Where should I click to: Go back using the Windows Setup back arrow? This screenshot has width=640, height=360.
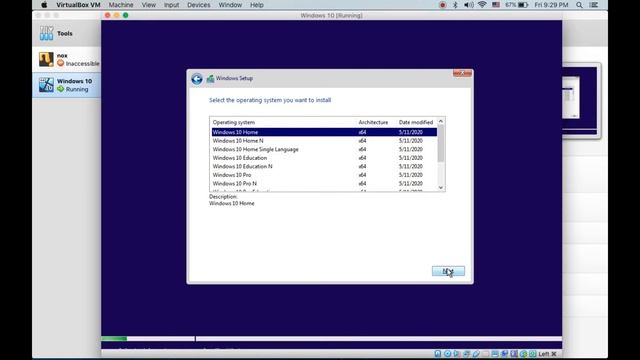click(197, 79)
